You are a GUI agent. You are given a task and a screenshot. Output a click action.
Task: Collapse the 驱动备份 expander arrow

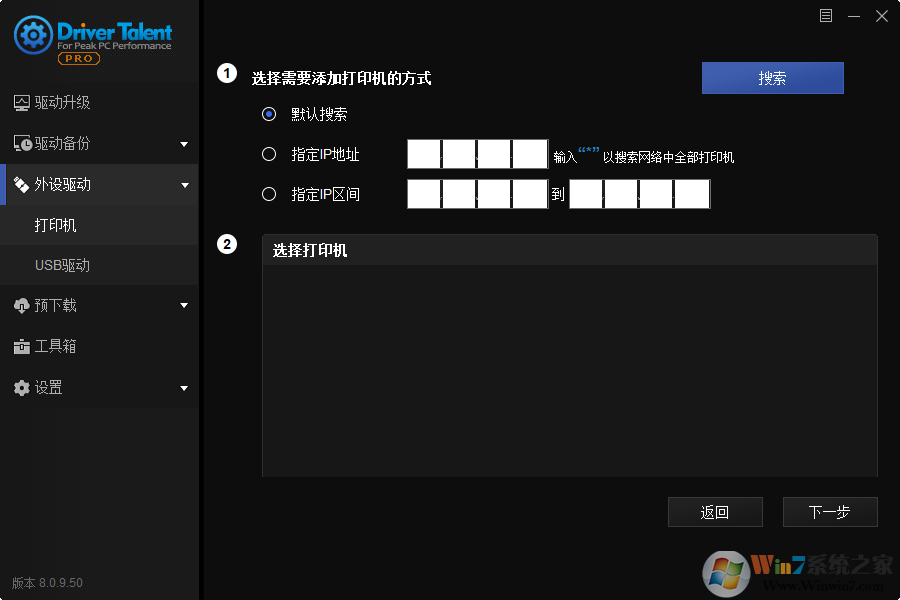(x=184, y=143)
